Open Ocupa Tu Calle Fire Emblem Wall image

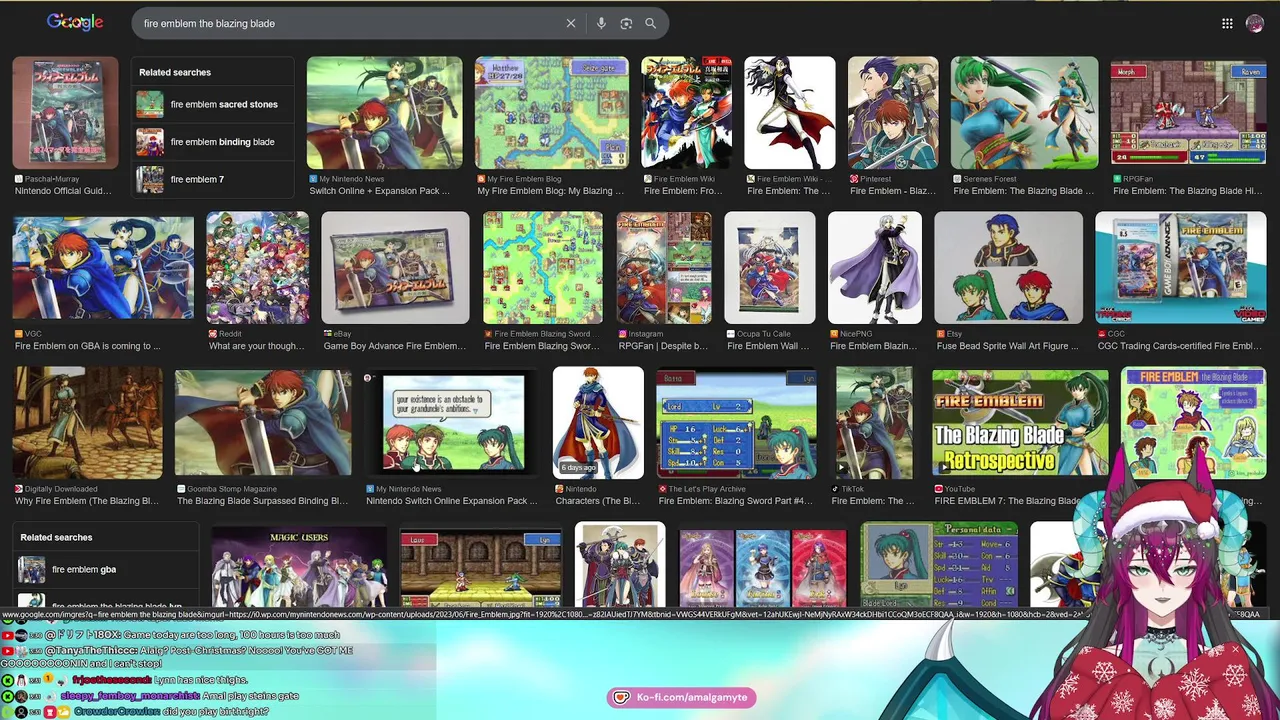pyautogui.click(x=770, y=268)
